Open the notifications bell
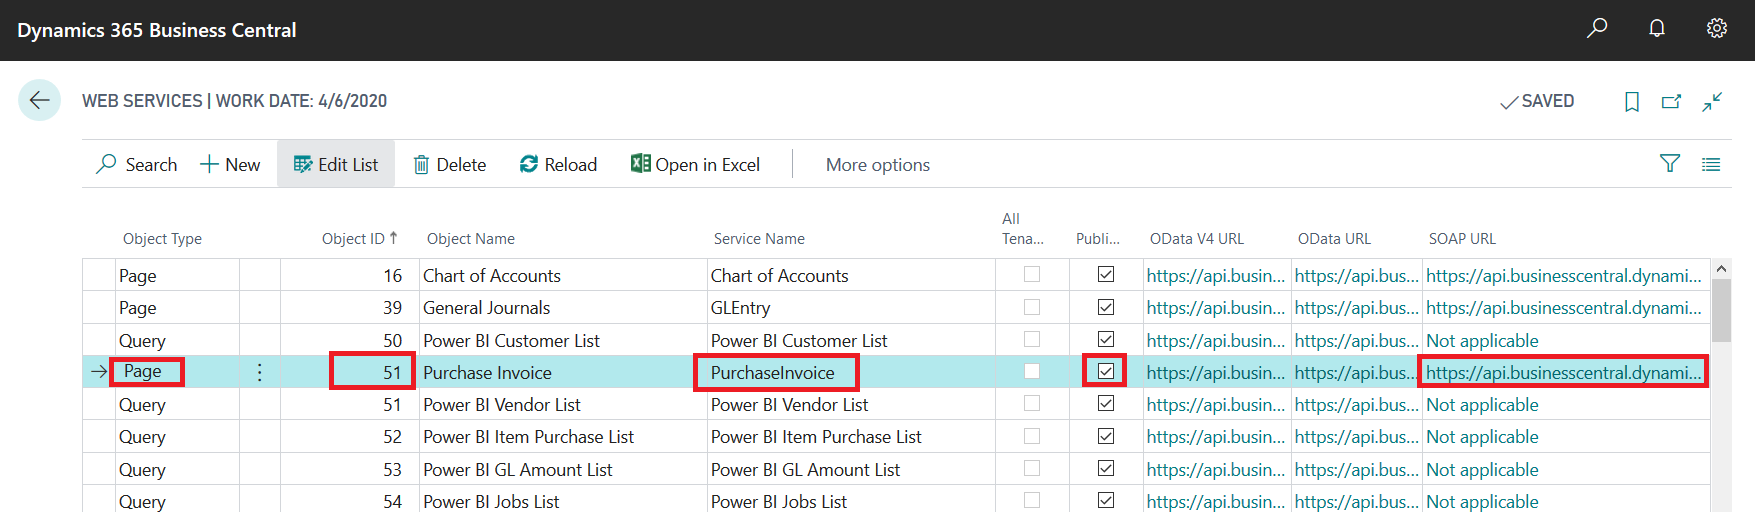 point(1657,29)
